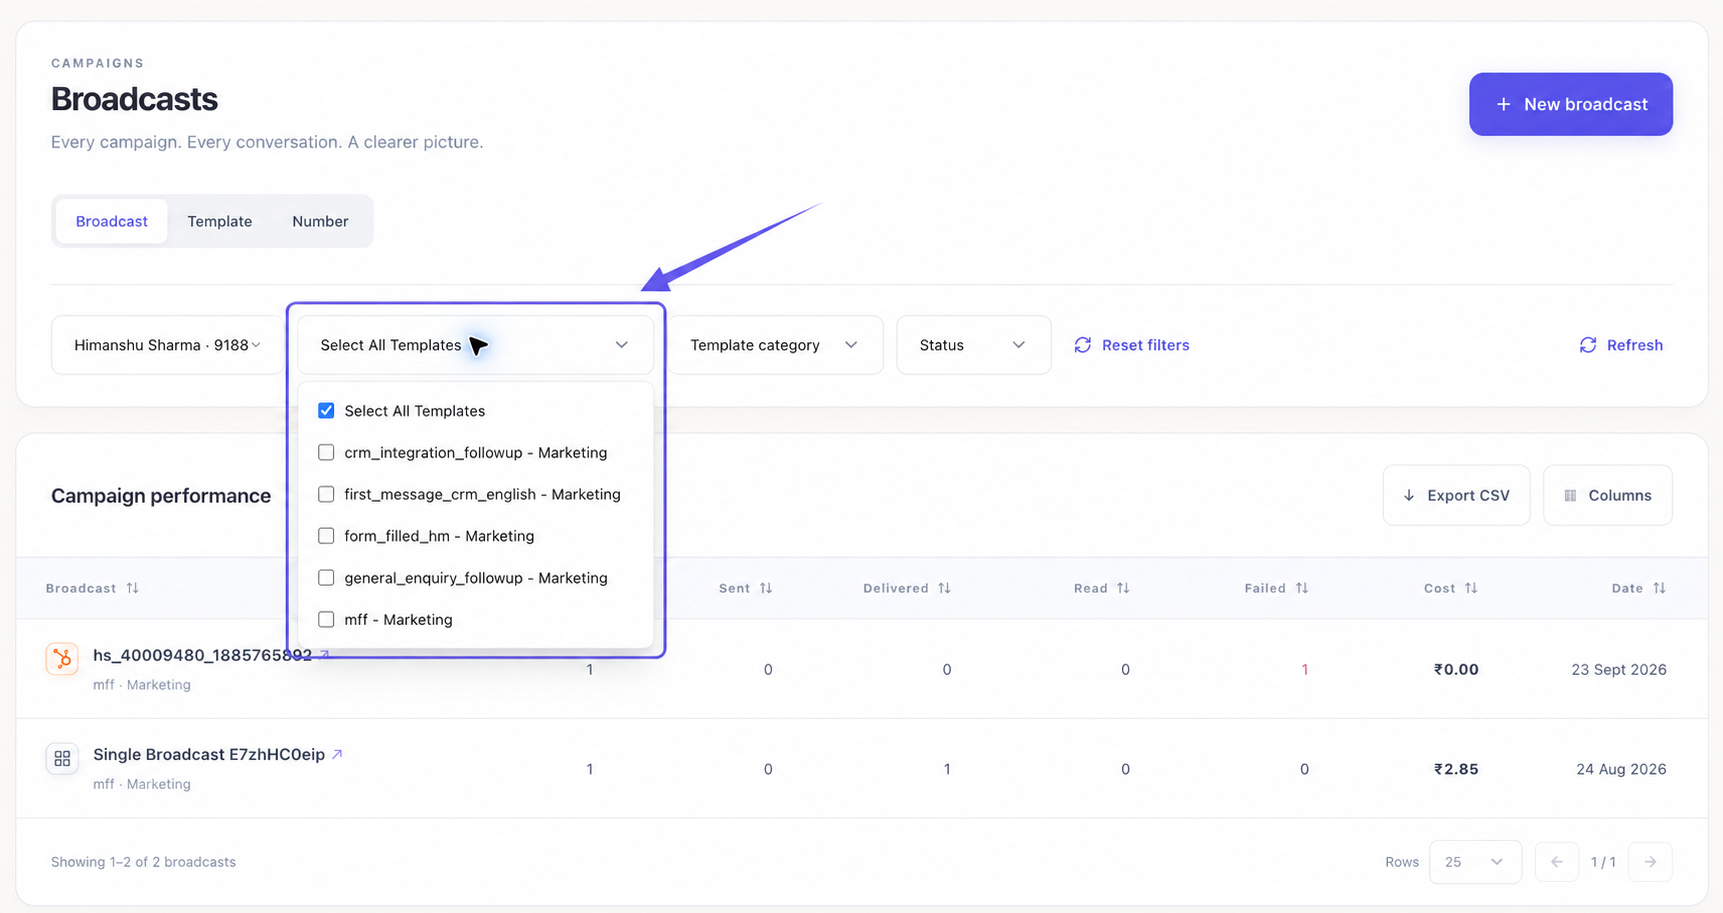
Task: Click Showing 1–2 of 2 broadcasts text
Action: [144, 862]
